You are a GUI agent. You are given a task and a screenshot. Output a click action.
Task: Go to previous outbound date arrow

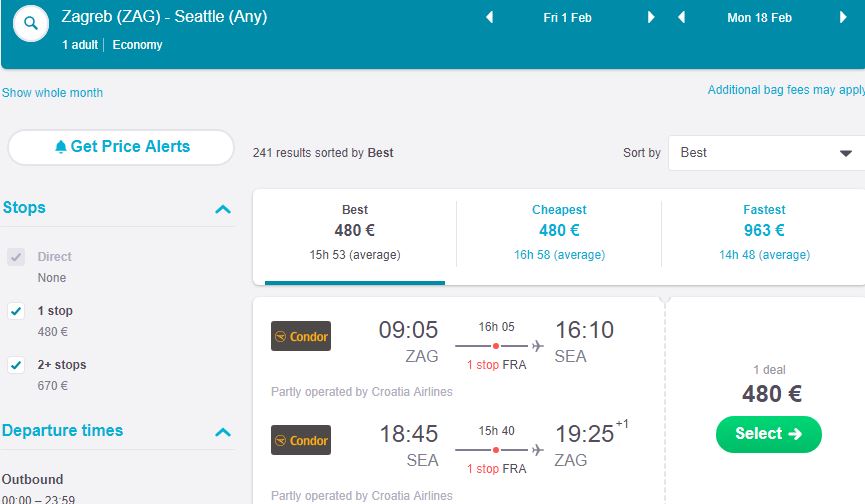490,18
